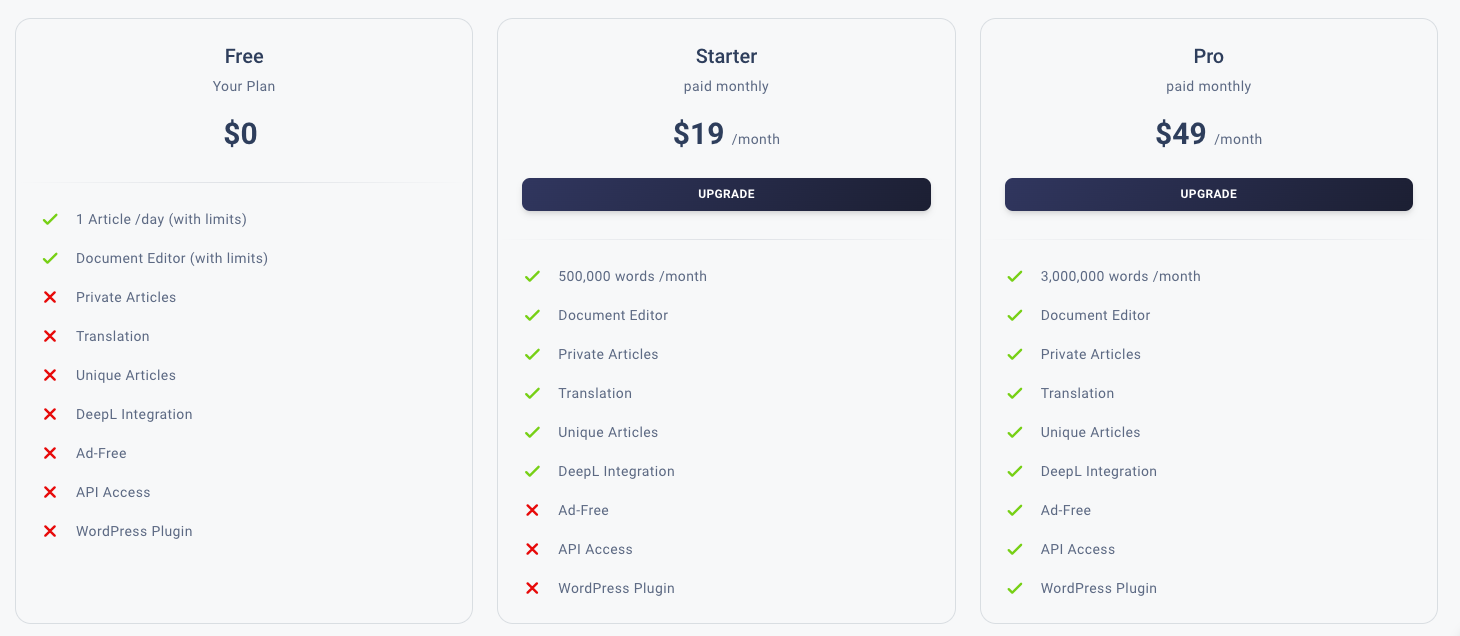Image resolution: width=1460 pixels, height=636 pixels.
Task: Click the Pro plan Upgrade button
Action: click(x=1208, y=194)
